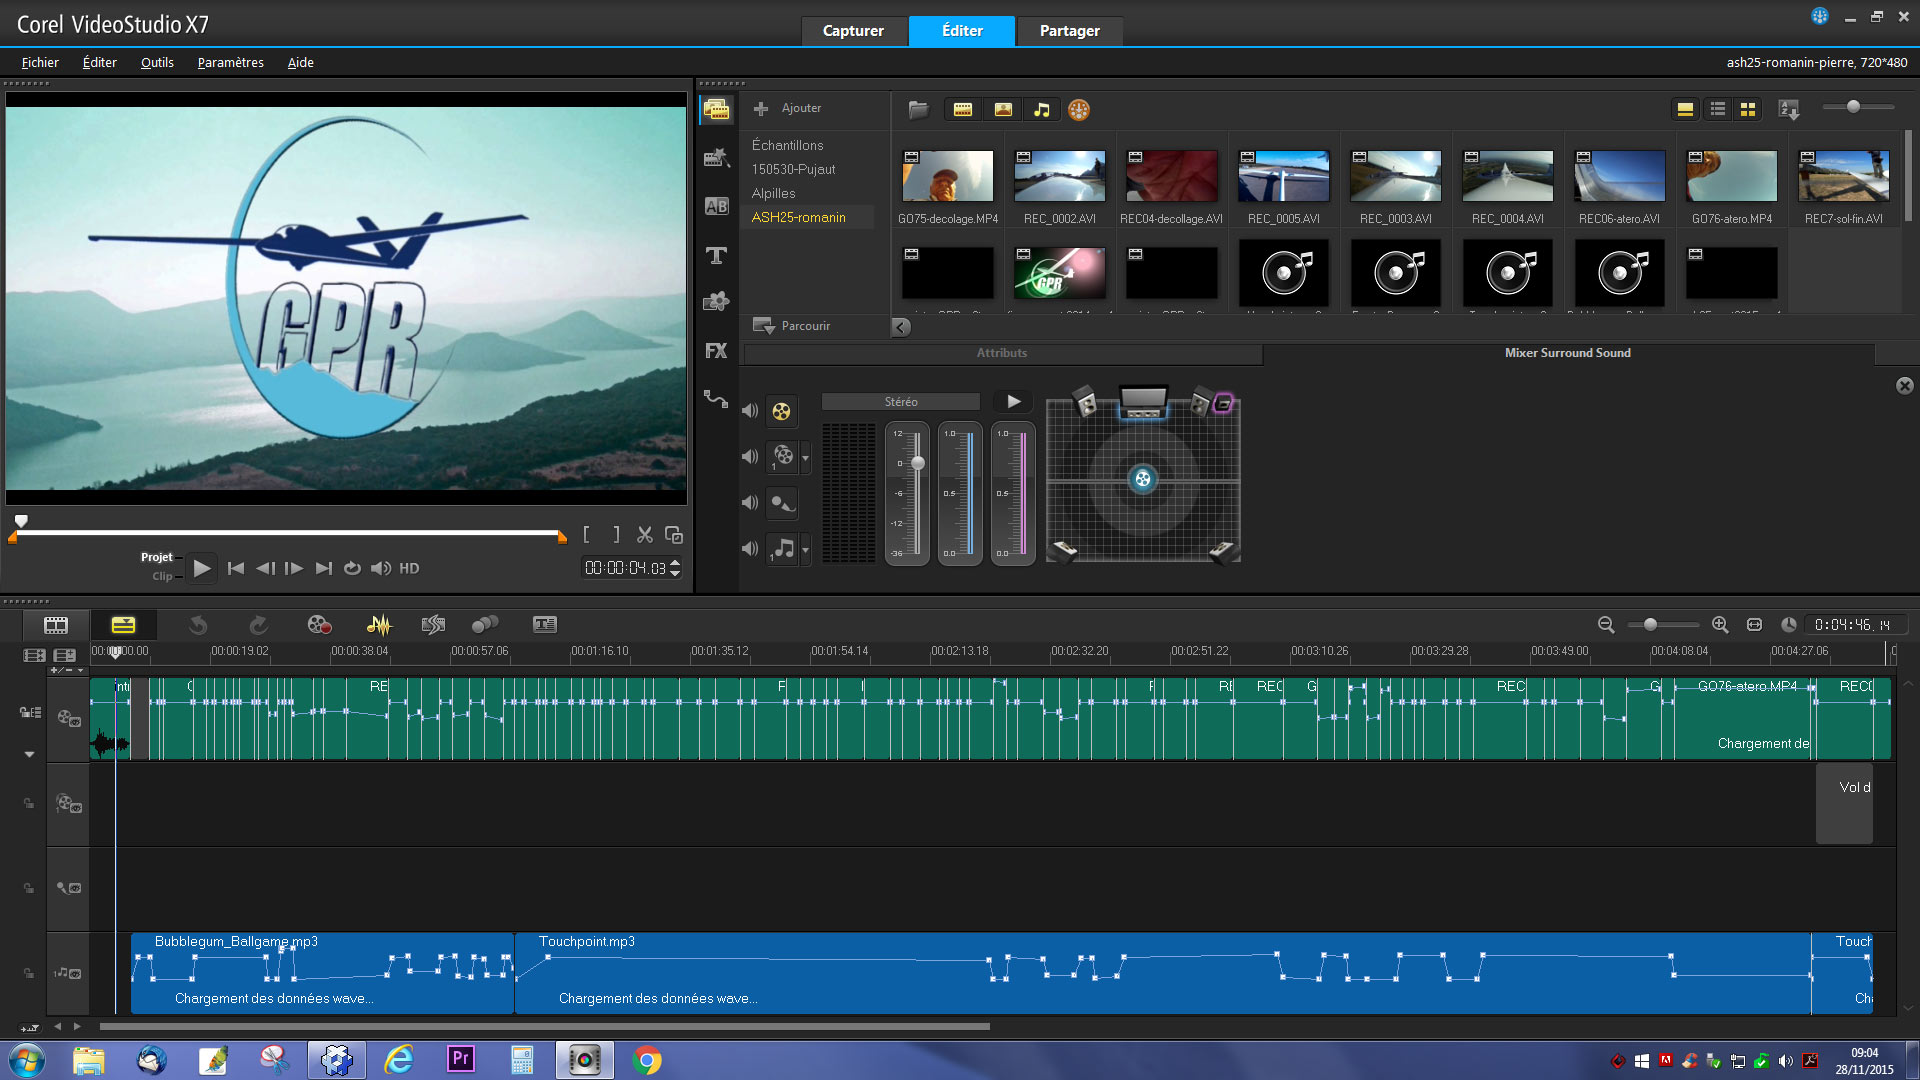
Task: Fit project in timeline window
Action: (x=1754, y=625)
